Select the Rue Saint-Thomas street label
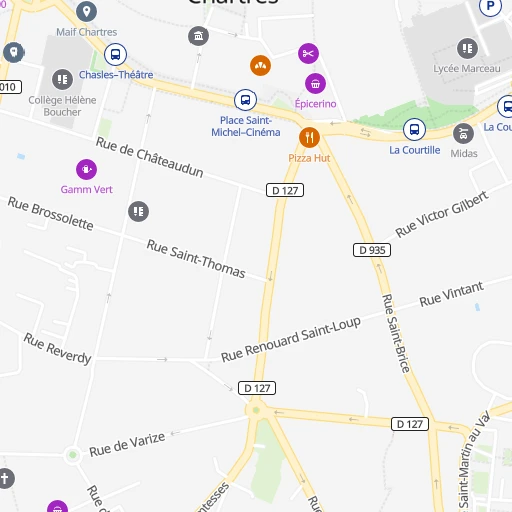 click(x=196, y=259)
